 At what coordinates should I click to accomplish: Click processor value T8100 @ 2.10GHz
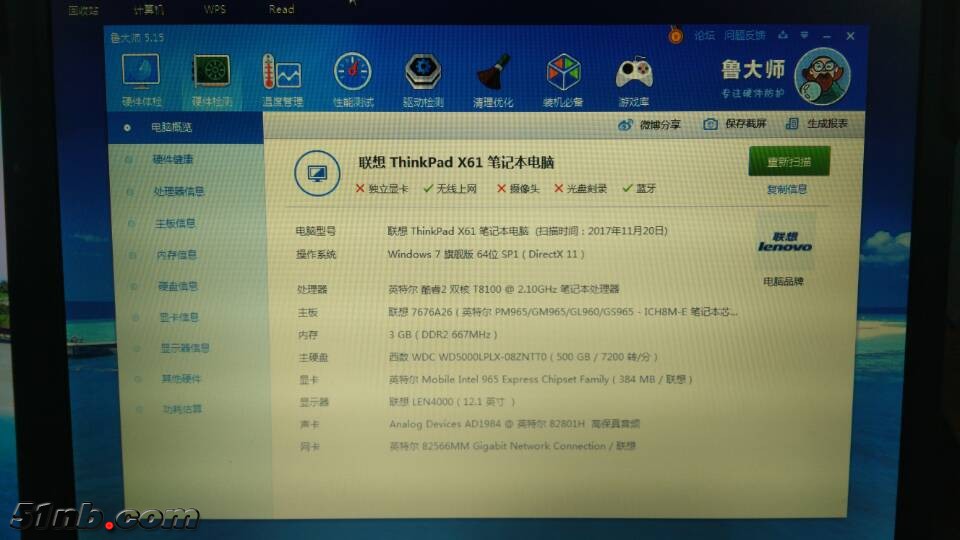(504, 289)
